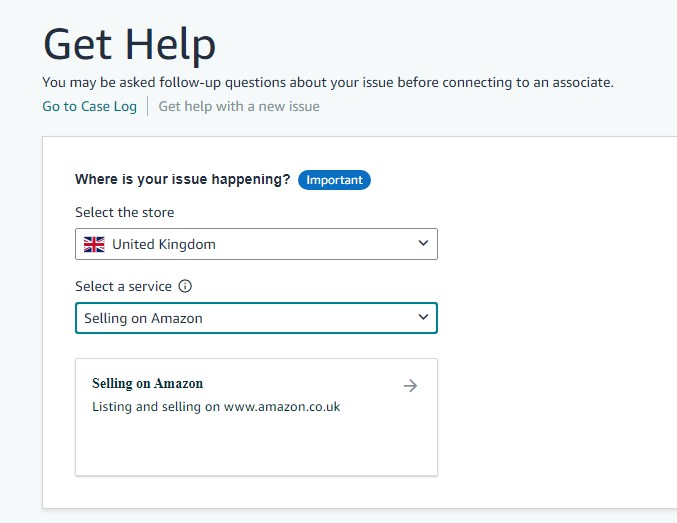Click the follow-up questions notice text

pyautogui.click(x=328, y=82)
